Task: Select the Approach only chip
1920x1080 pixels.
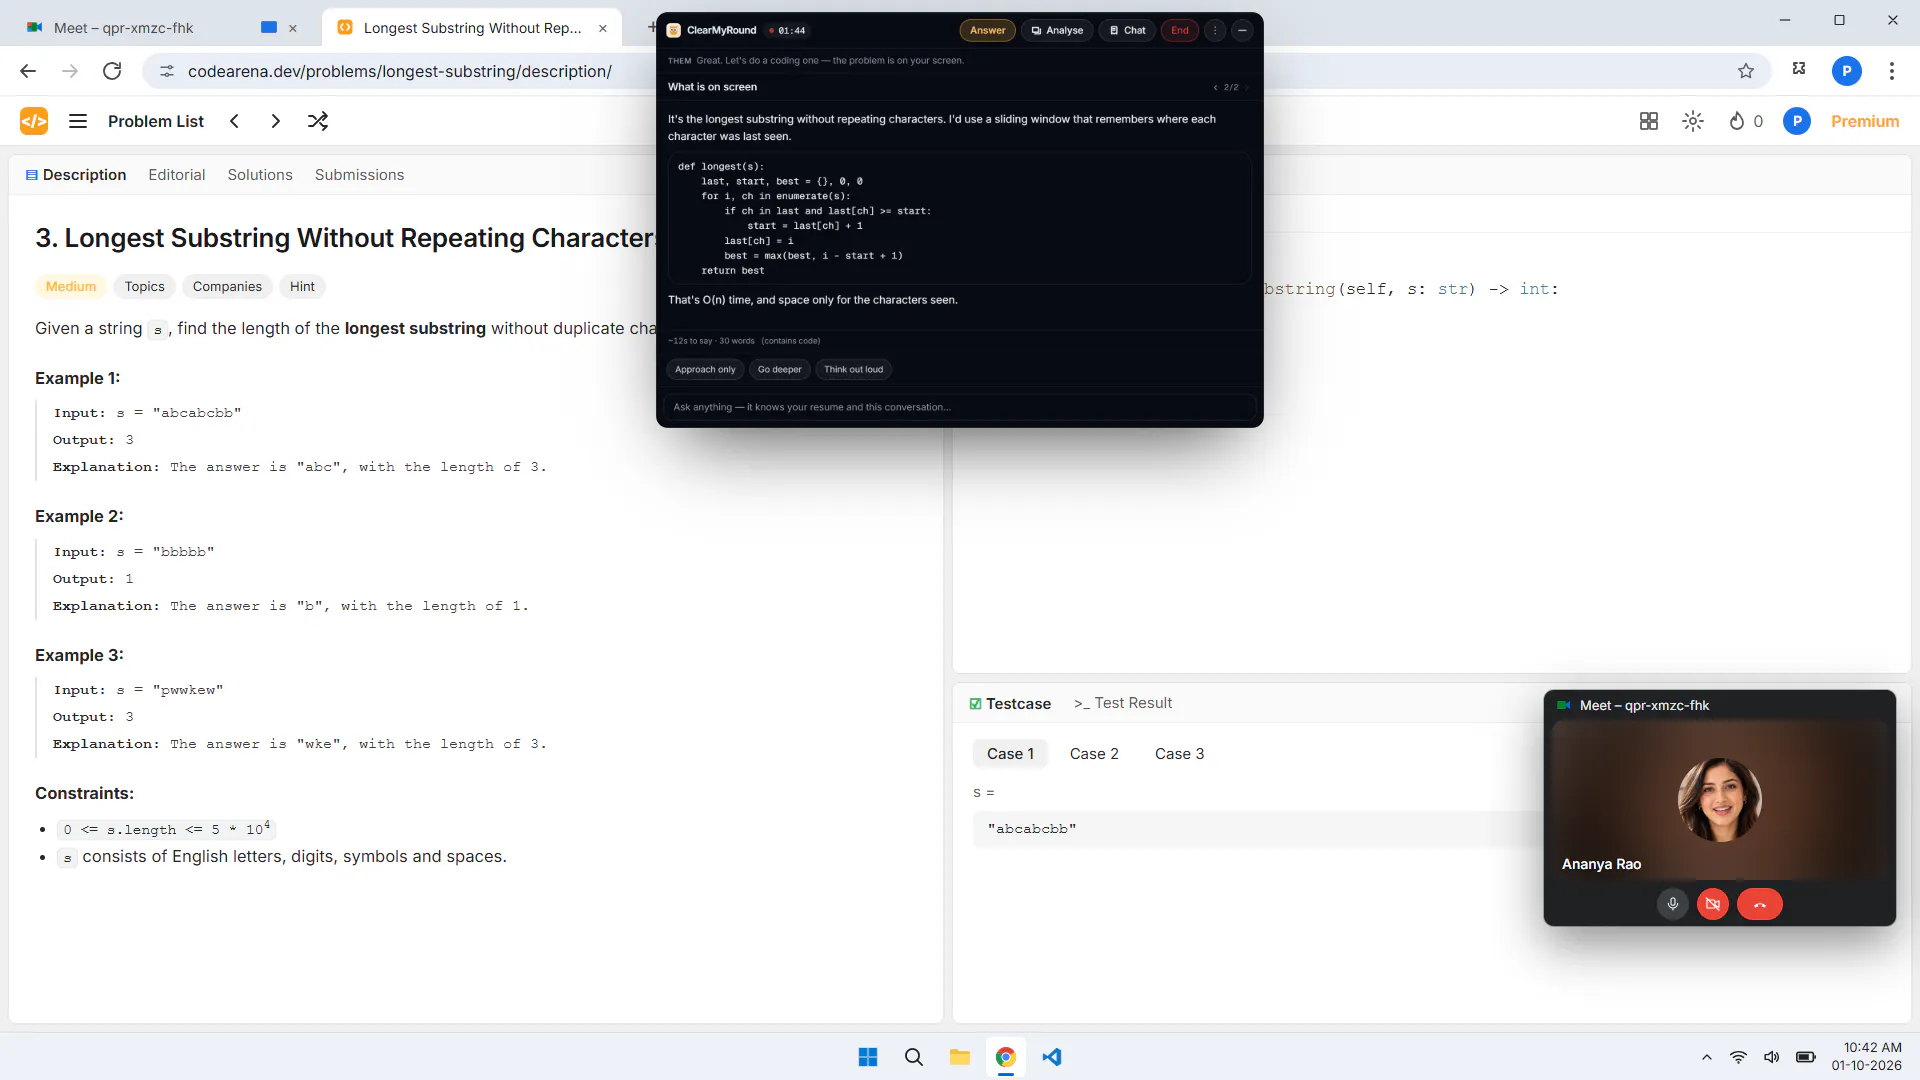Action: point(705,369)
